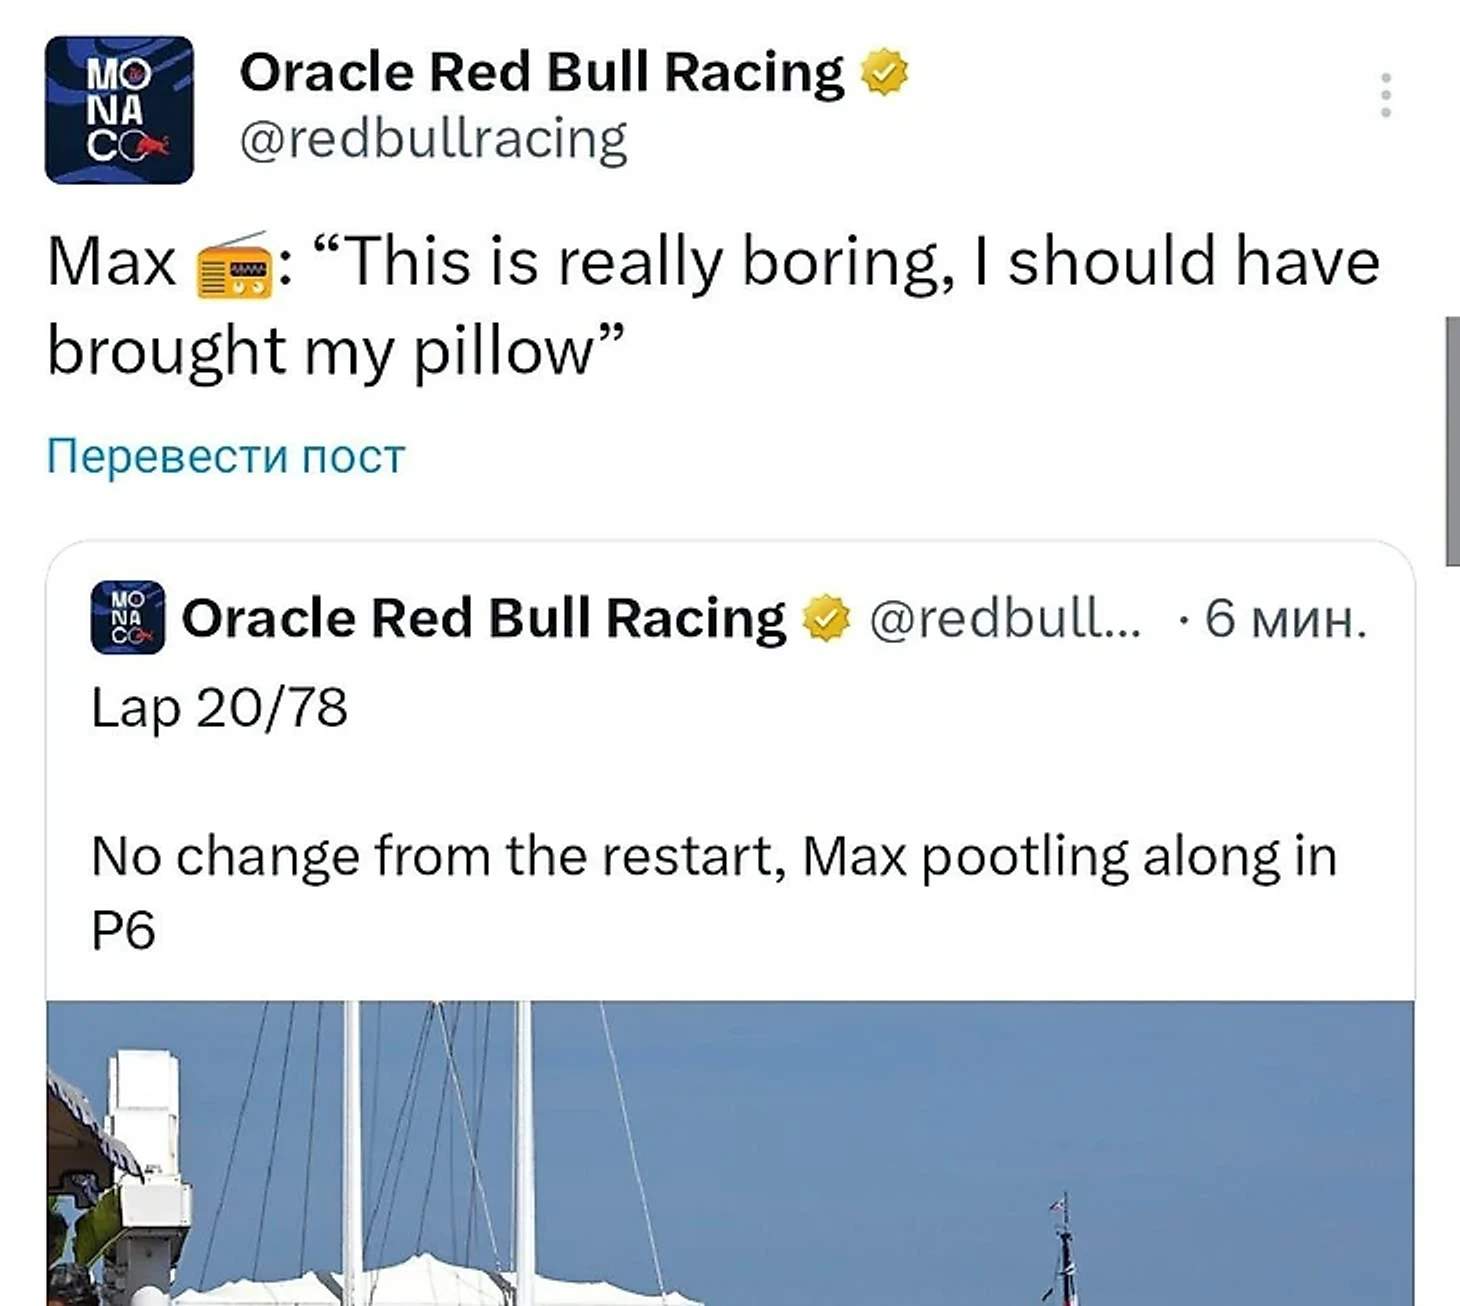Open the "6 мин." timestamp
This screenshot has width=1460, height=1306.
(1284, 619)
